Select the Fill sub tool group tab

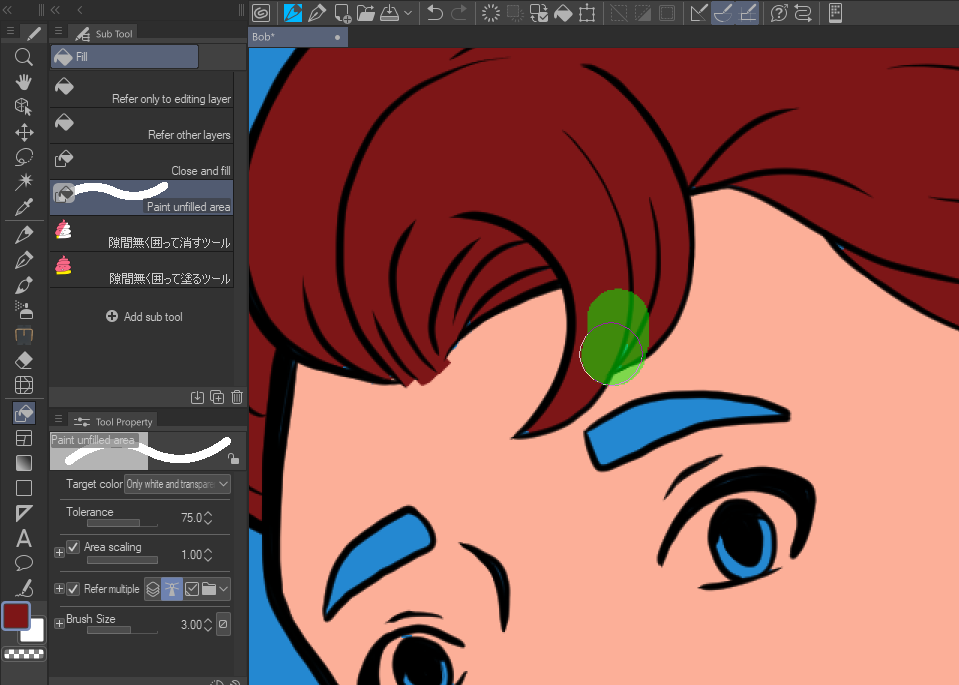click(124, 56)
